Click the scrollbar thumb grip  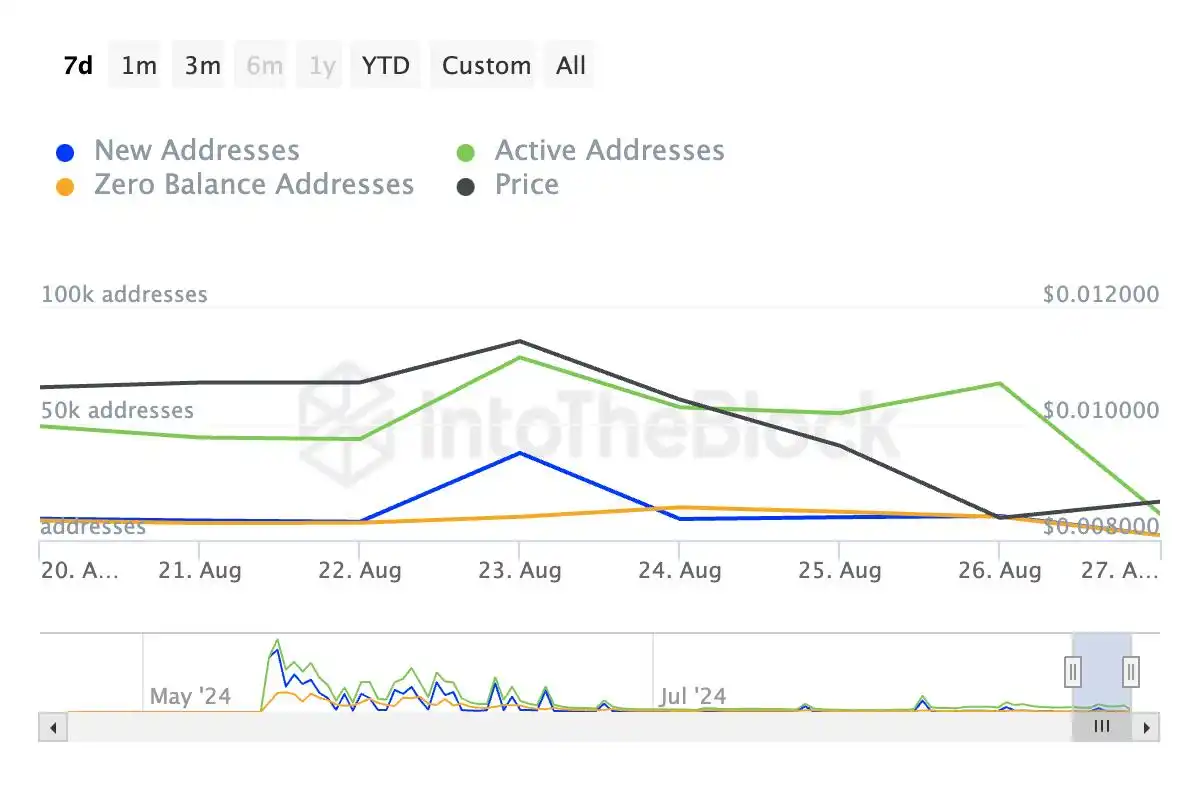click(x=1102, y=727)
